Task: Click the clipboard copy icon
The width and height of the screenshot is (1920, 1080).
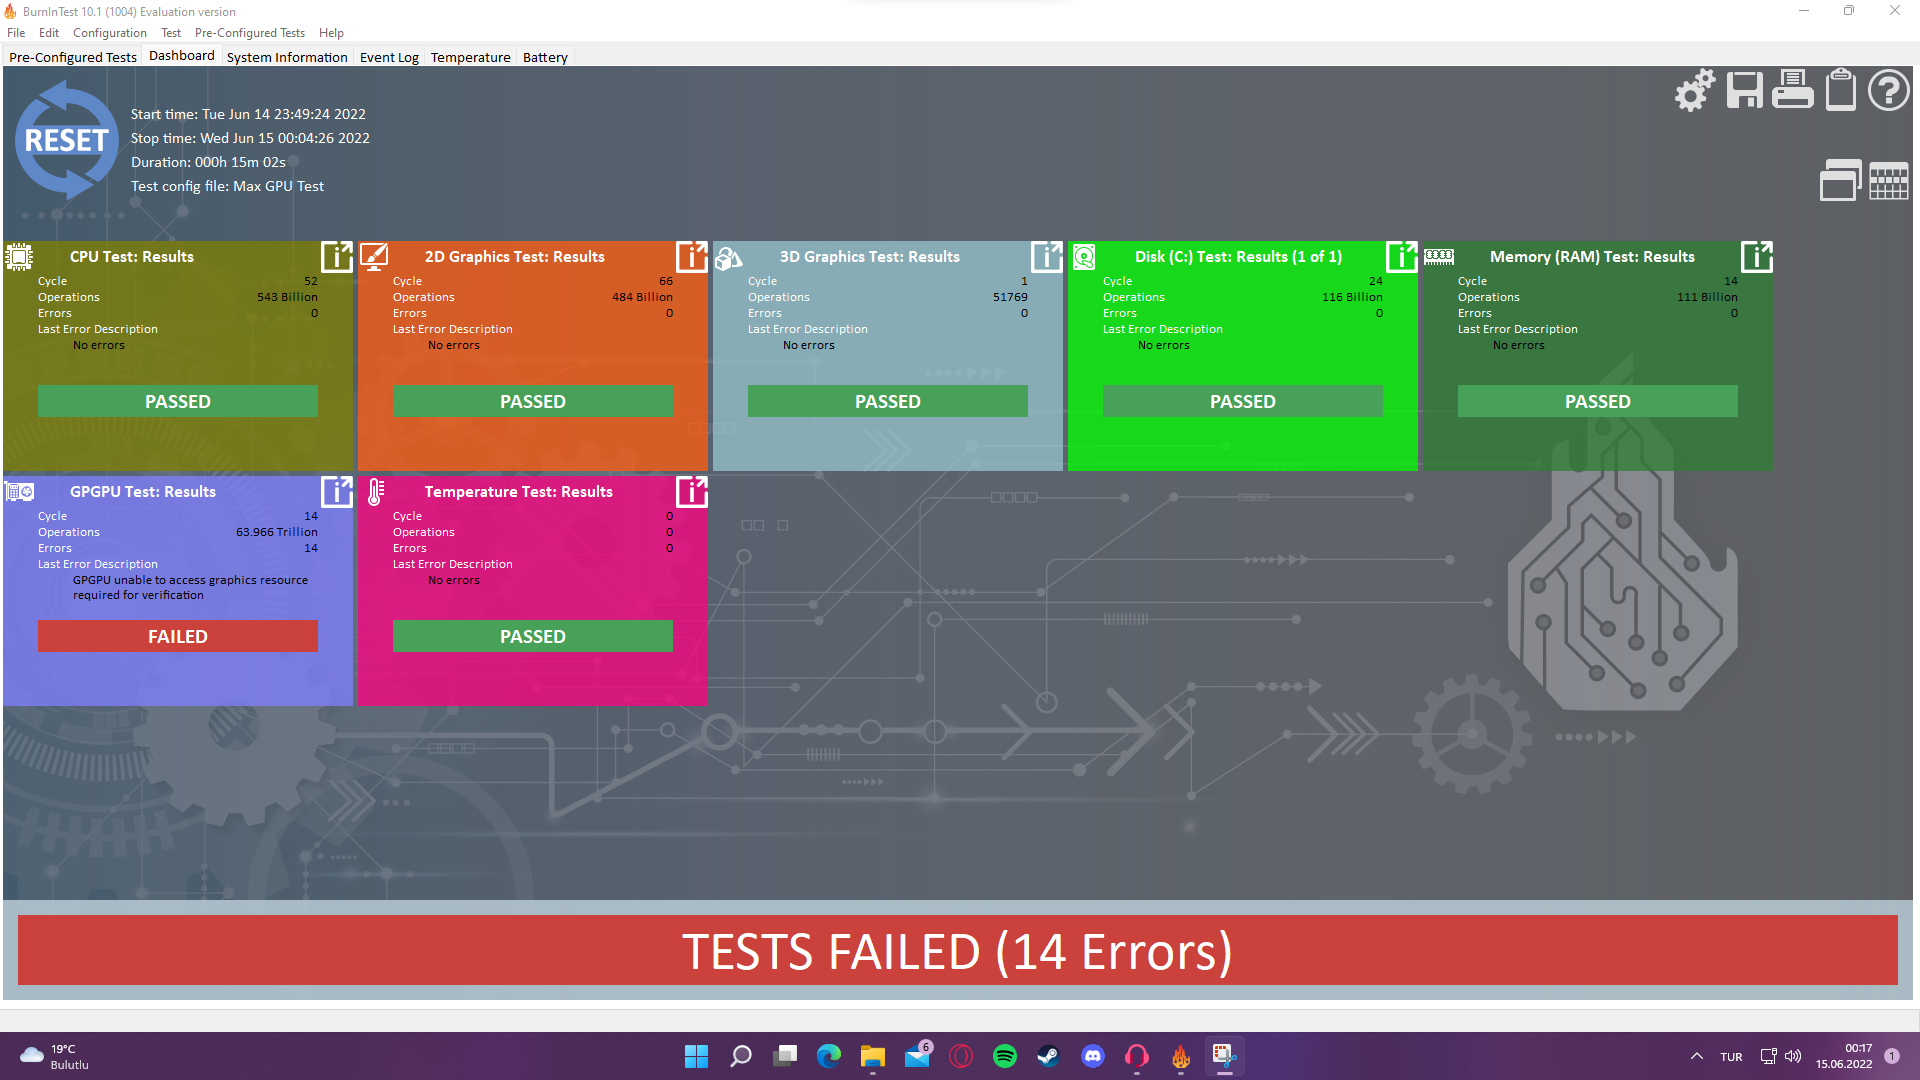Action: (1840, 91)
